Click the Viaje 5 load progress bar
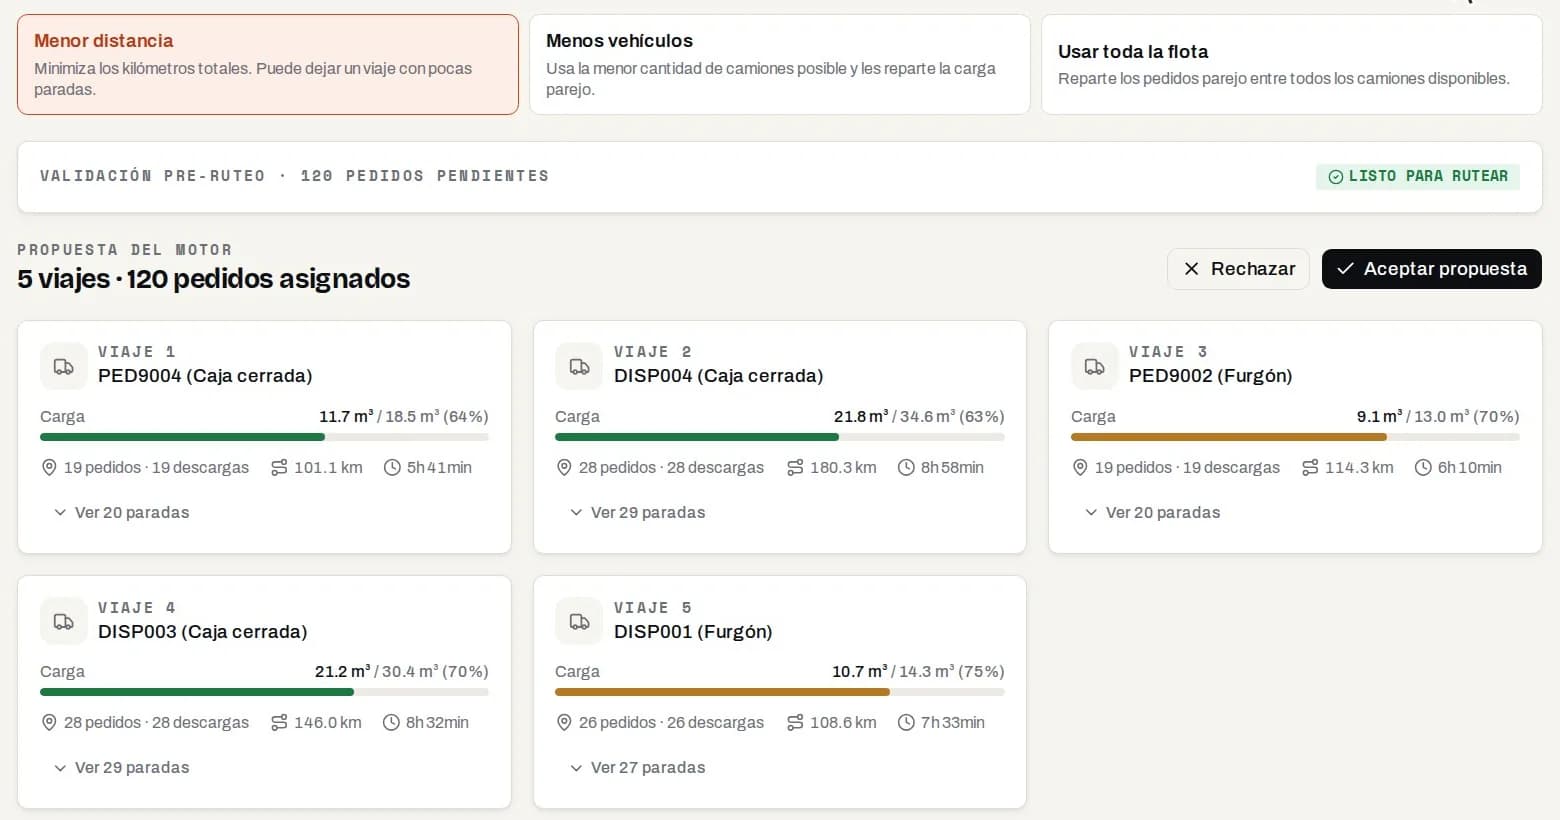This screenshot has width=1560, height=820. point(780,692)
